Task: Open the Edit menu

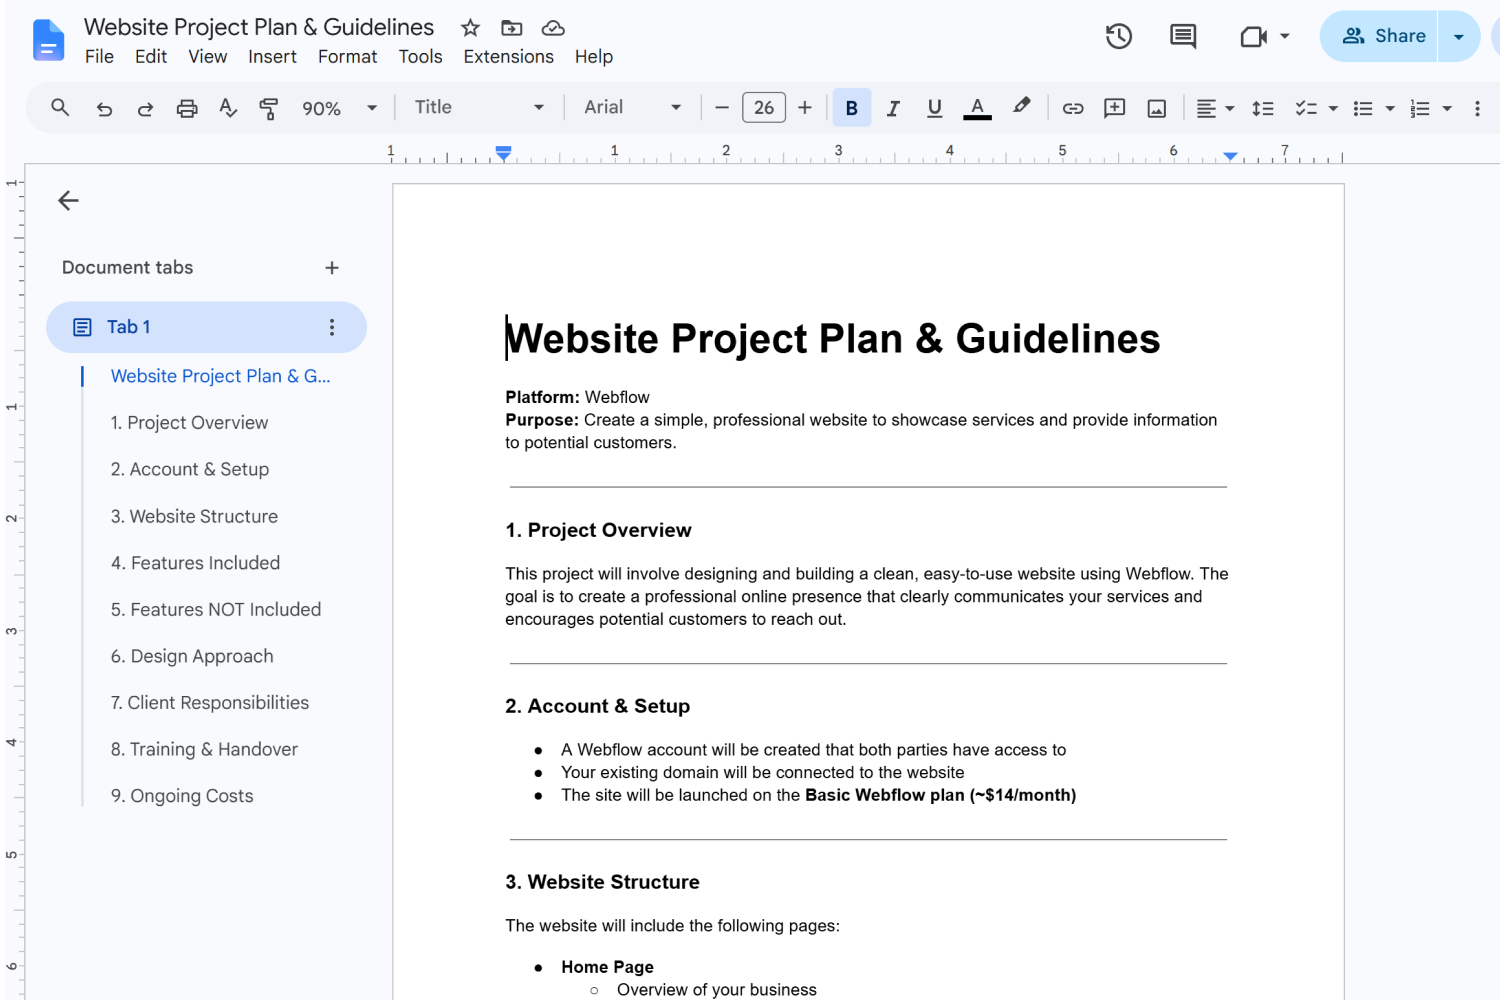Action: (x=151, y=57)
